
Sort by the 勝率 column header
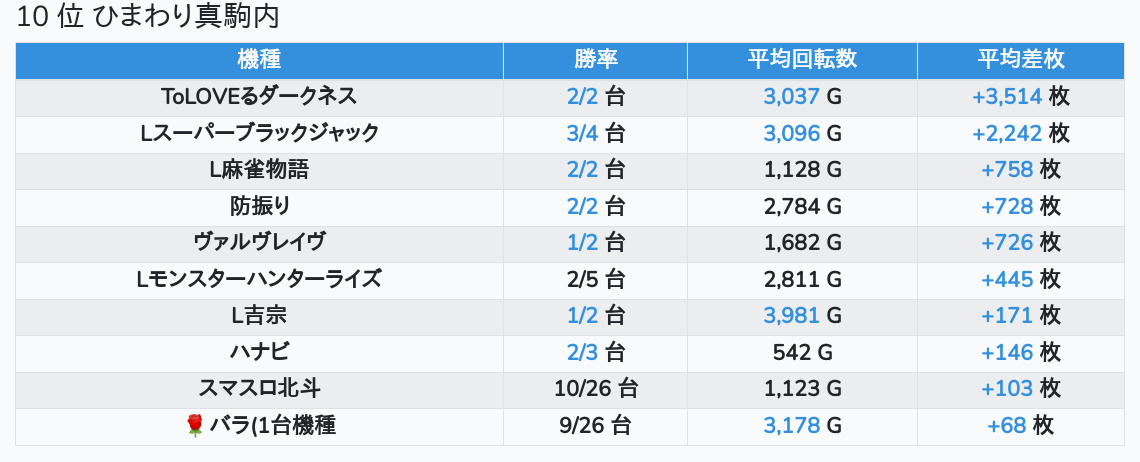click(595, 60)
